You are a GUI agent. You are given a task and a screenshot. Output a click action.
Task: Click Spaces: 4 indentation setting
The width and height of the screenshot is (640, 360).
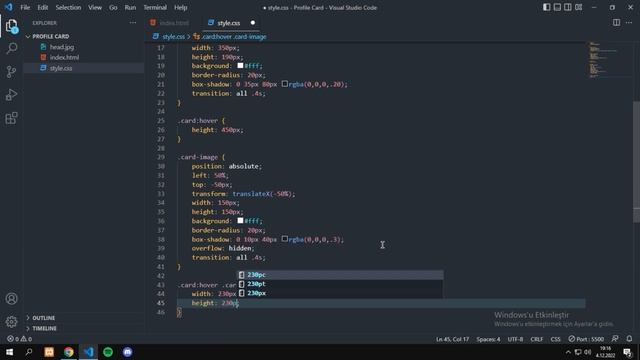(x=488, y=339)
